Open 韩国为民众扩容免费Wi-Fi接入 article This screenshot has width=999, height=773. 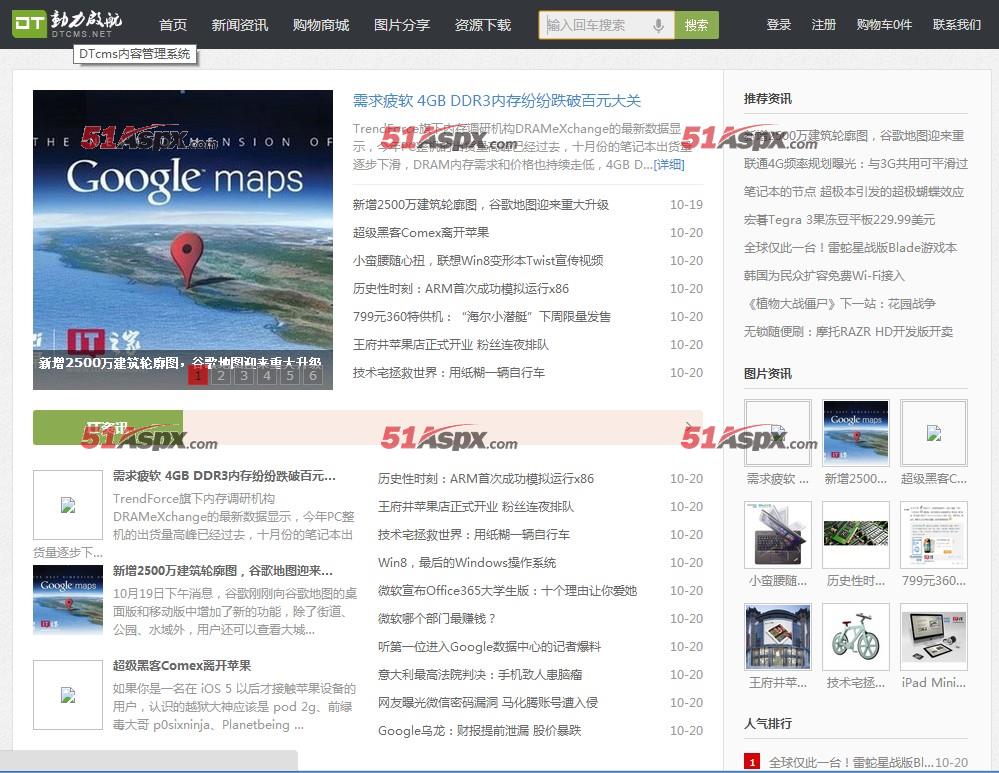(824, 276)
